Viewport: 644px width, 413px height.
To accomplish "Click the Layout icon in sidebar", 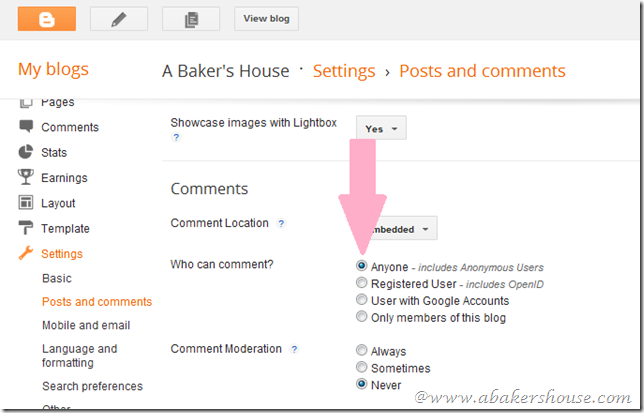I will pos(25,203).
